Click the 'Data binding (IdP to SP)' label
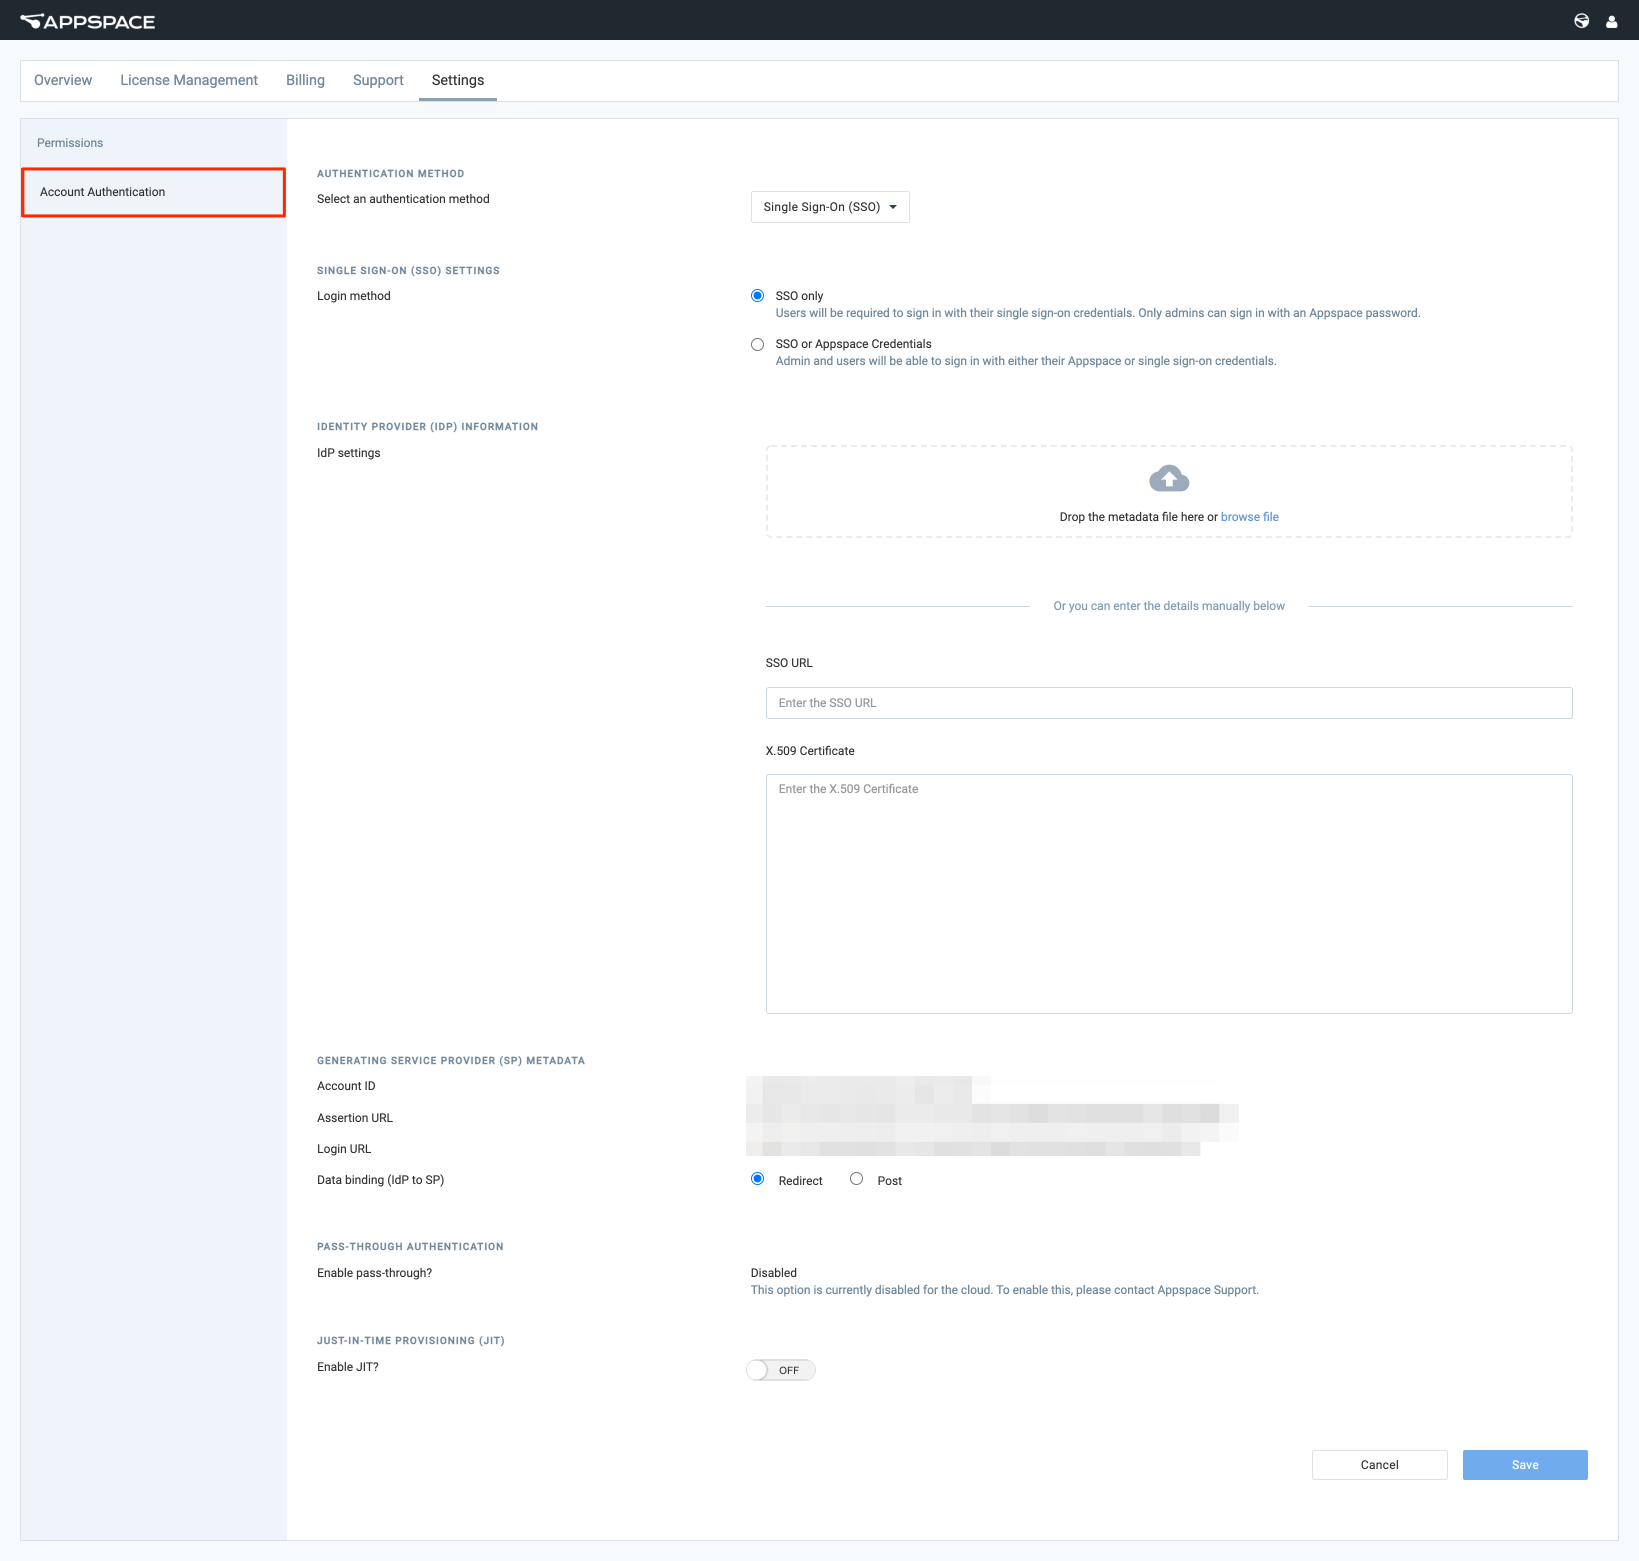 [381, 1180]
